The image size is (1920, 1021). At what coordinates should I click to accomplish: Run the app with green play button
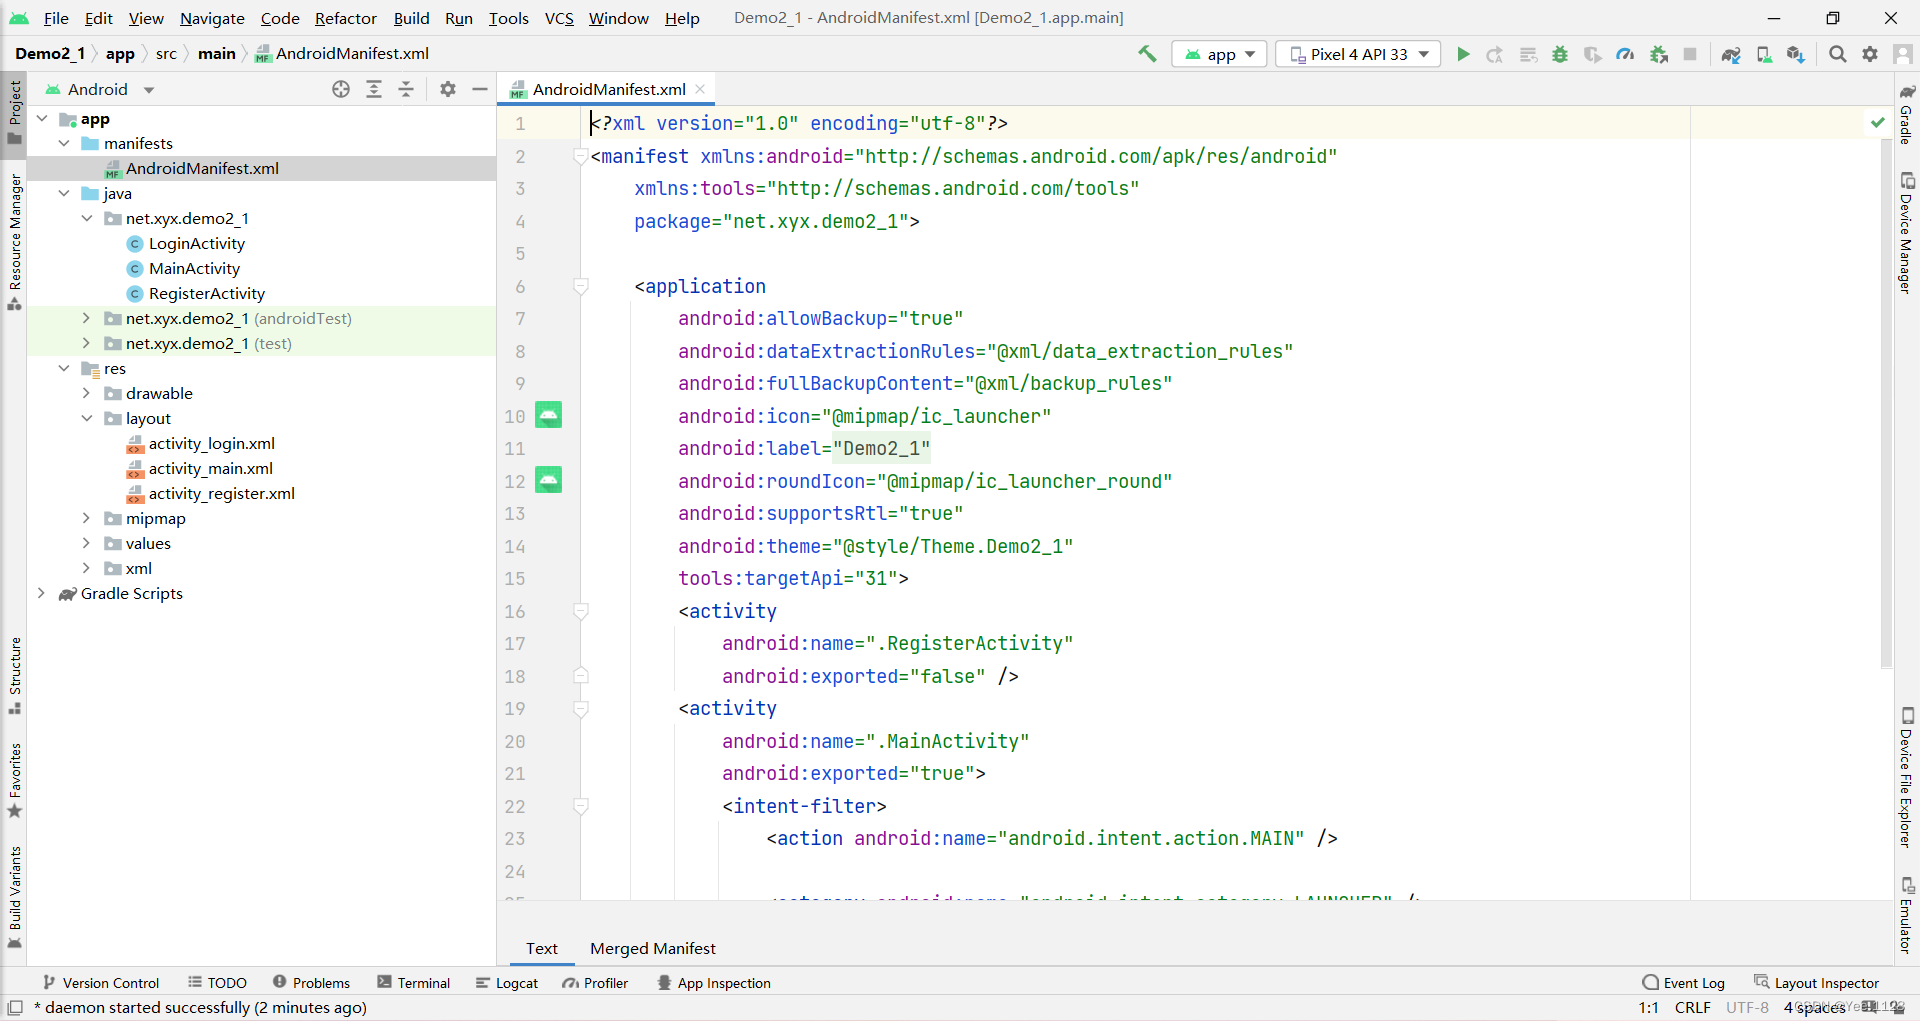pos(1463,54)
